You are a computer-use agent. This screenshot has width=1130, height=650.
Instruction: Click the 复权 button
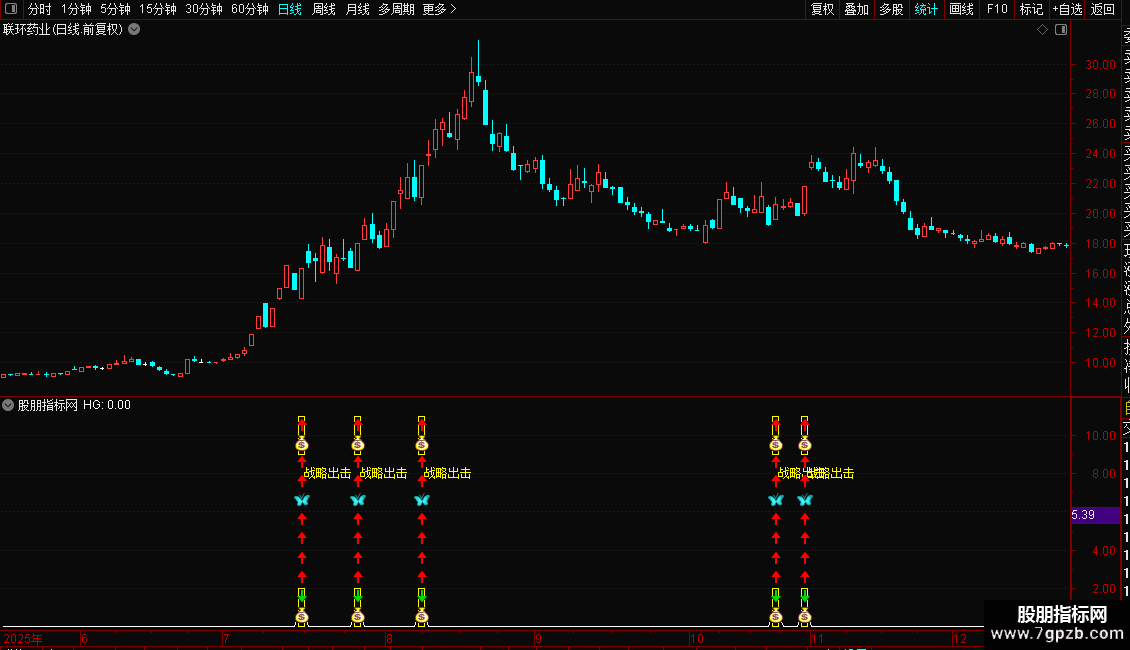point(822,9)
